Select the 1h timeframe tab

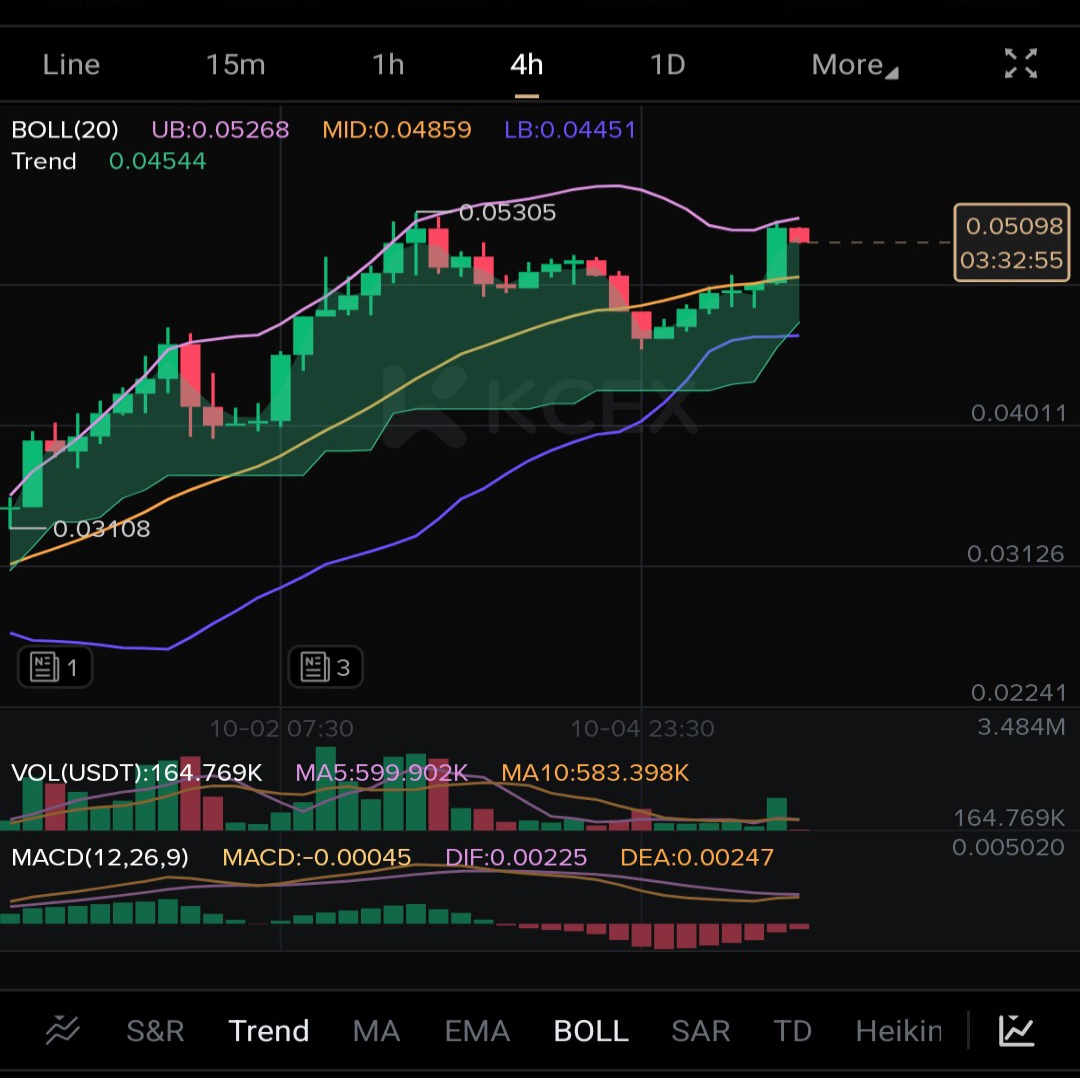(x=388, y=65)
